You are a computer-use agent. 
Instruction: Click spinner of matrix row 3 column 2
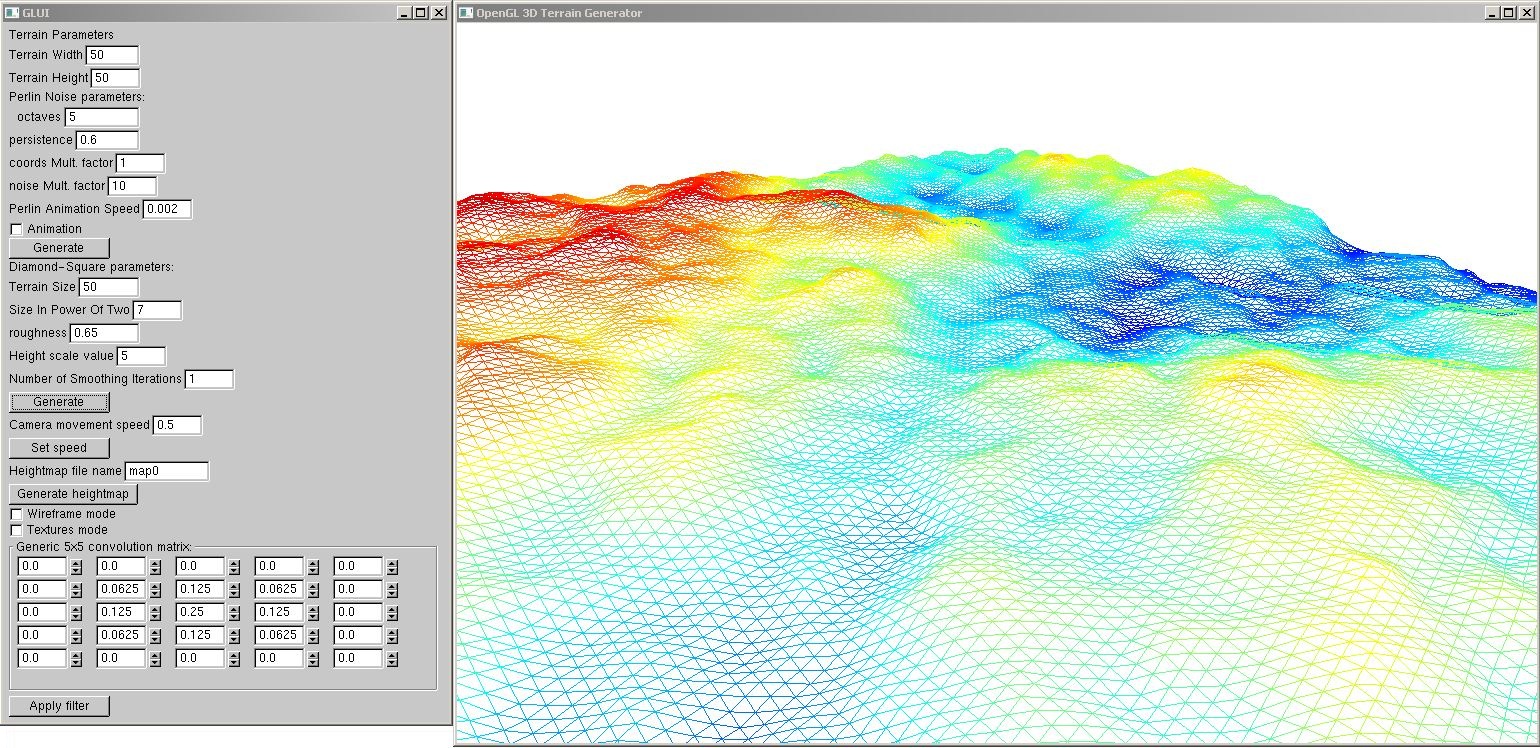click(155, 613)
